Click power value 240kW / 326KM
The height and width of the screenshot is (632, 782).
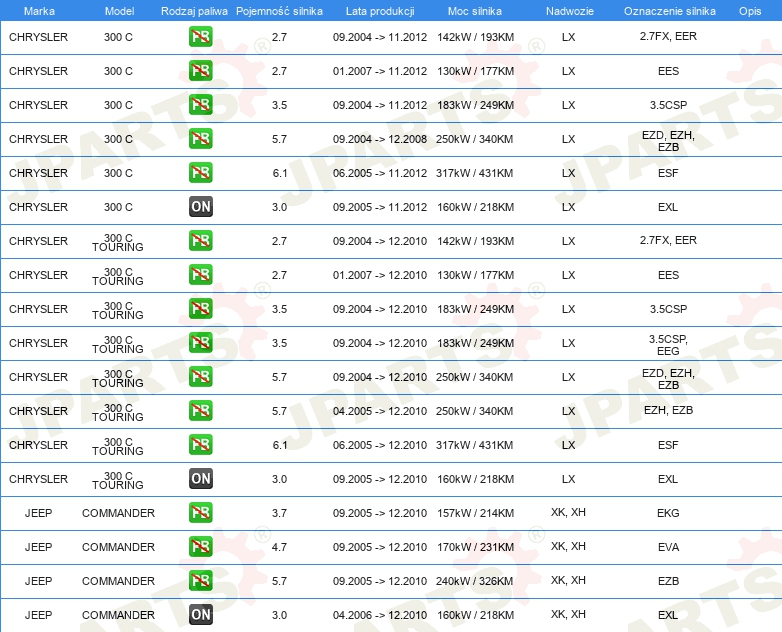[x=475, y=581]
